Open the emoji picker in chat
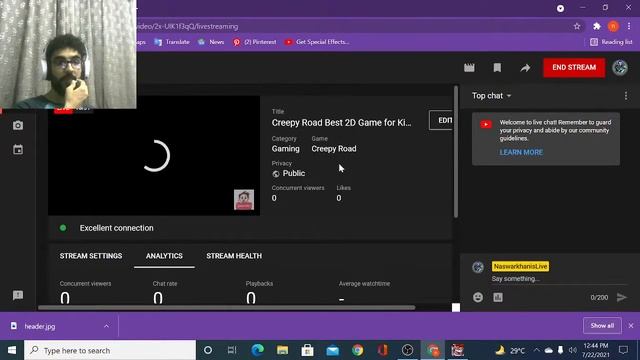This screenshot has width=640, height=360. pyautogui.click(x=478, y=298)
